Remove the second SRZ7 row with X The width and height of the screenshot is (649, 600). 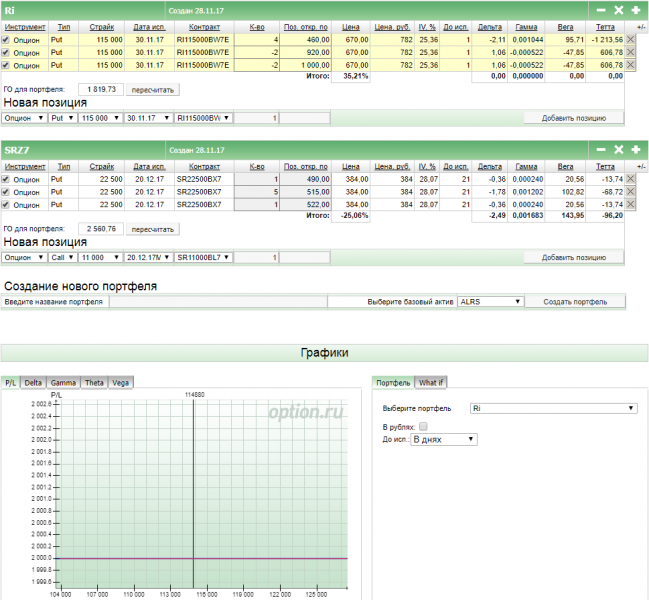[x=631, y=192]
